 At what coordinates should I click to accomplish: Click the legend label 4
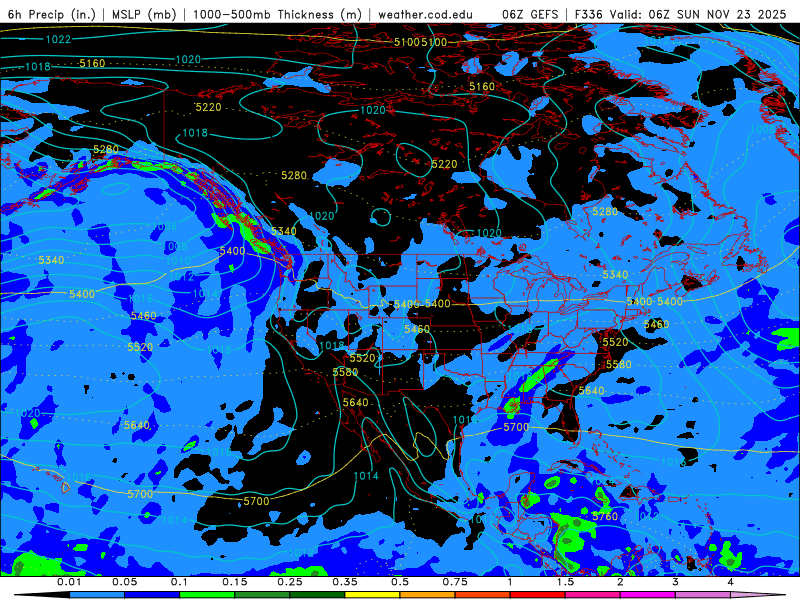[731, 582]
